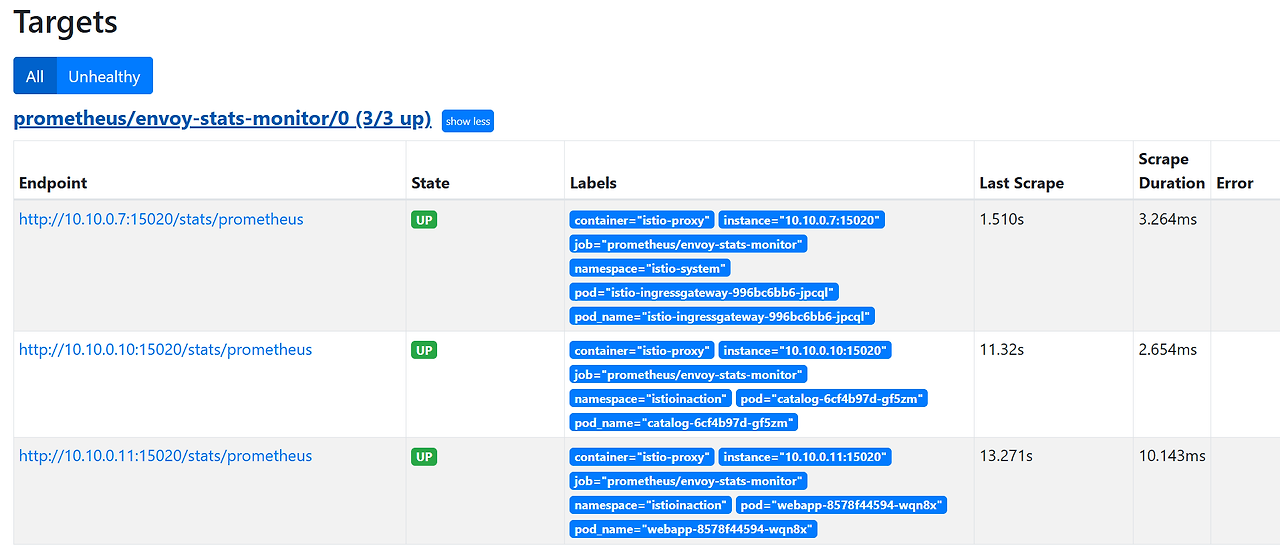The image size is (1280, 546).
Task: Click the pod="webapp-8578f44594-wqn8x" label
Action: tap(841, 505)
